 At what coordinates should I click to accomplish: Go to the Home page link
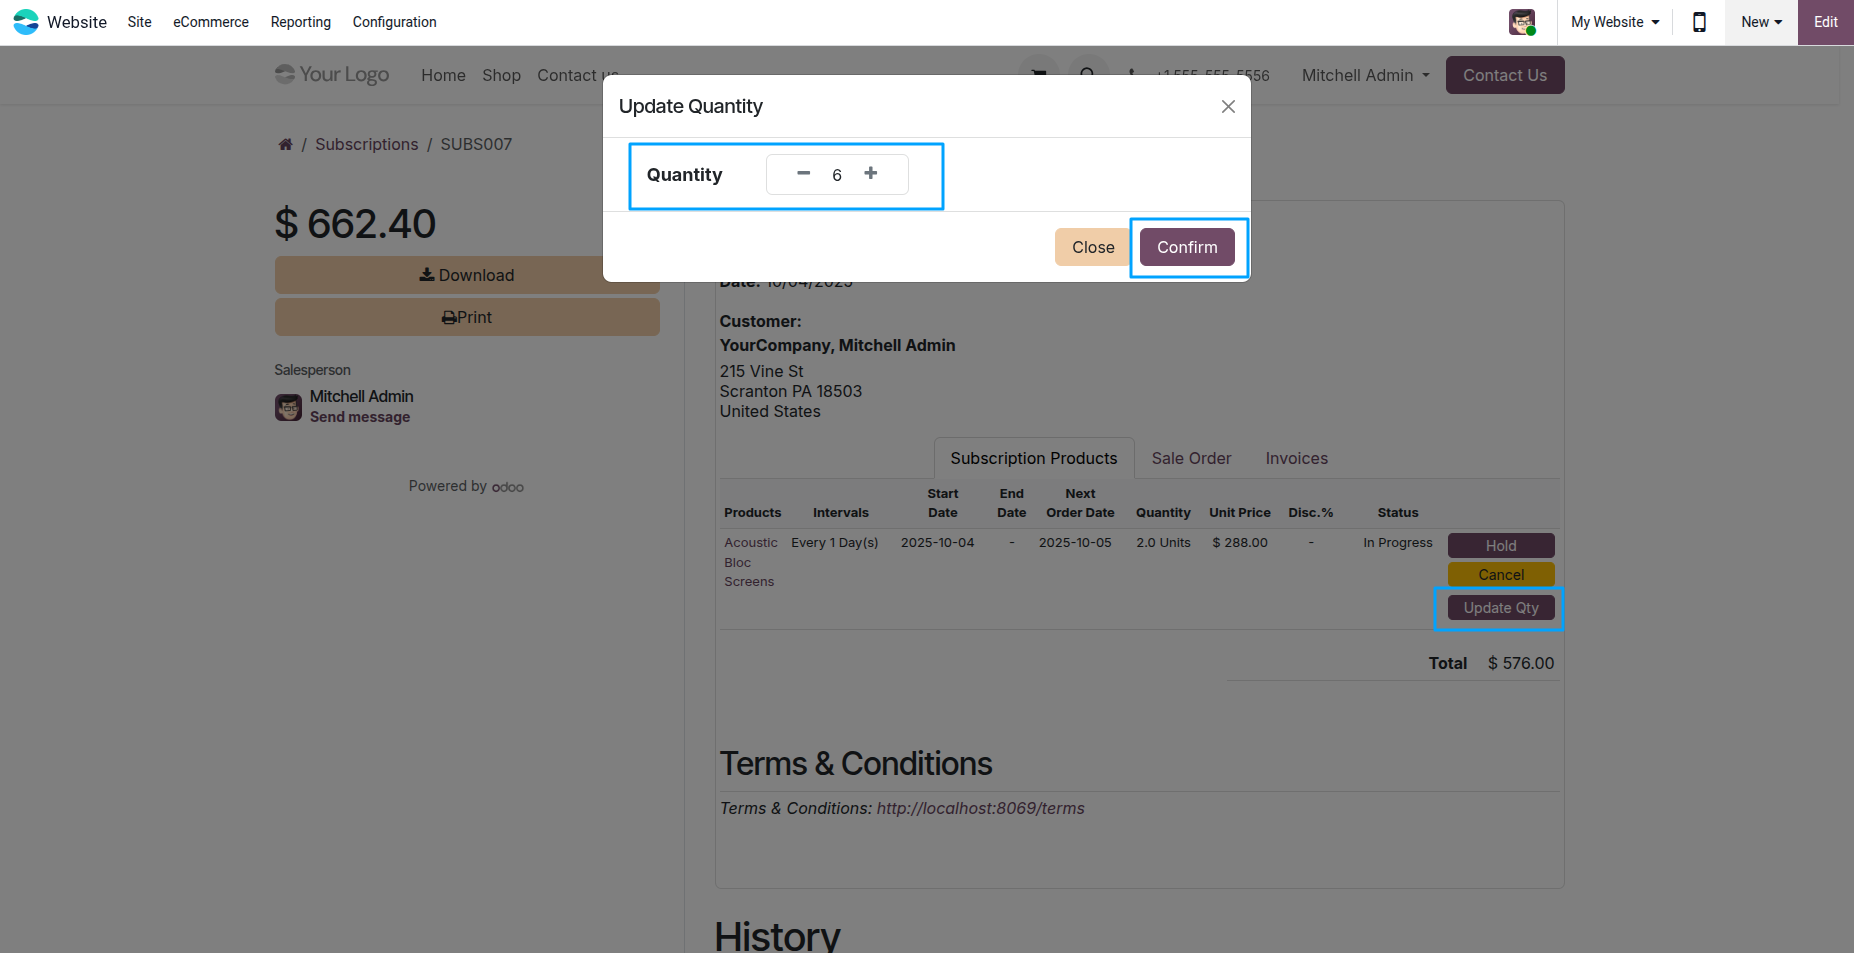[x=443, y=75]
